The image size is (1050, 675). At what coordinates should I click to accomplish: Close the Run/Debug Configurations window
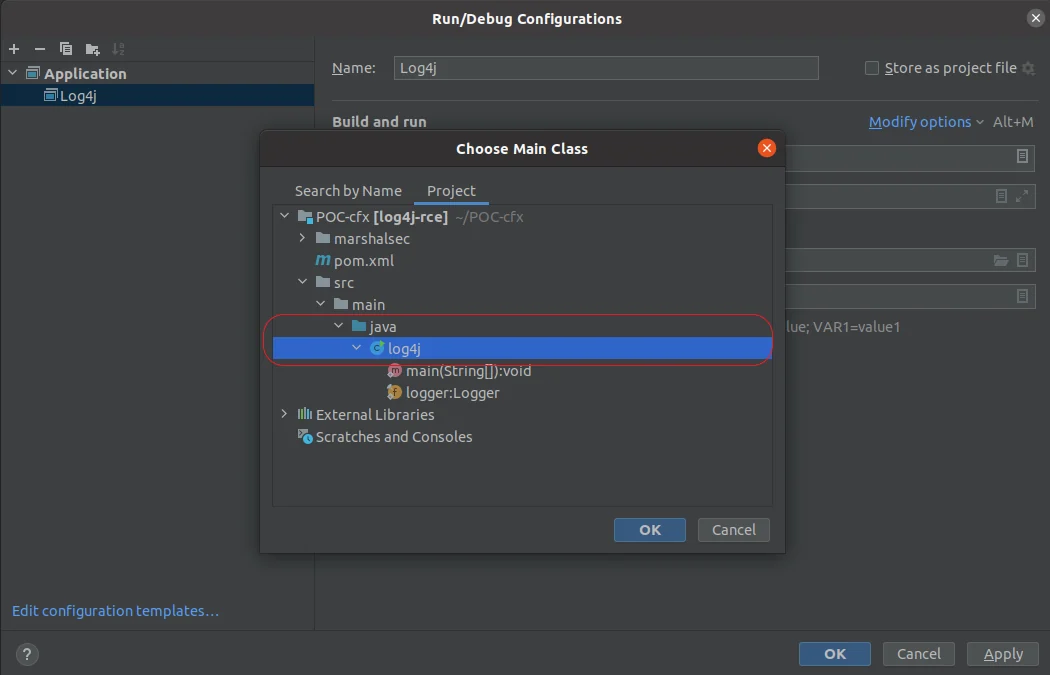click(x=1035, y=18)
